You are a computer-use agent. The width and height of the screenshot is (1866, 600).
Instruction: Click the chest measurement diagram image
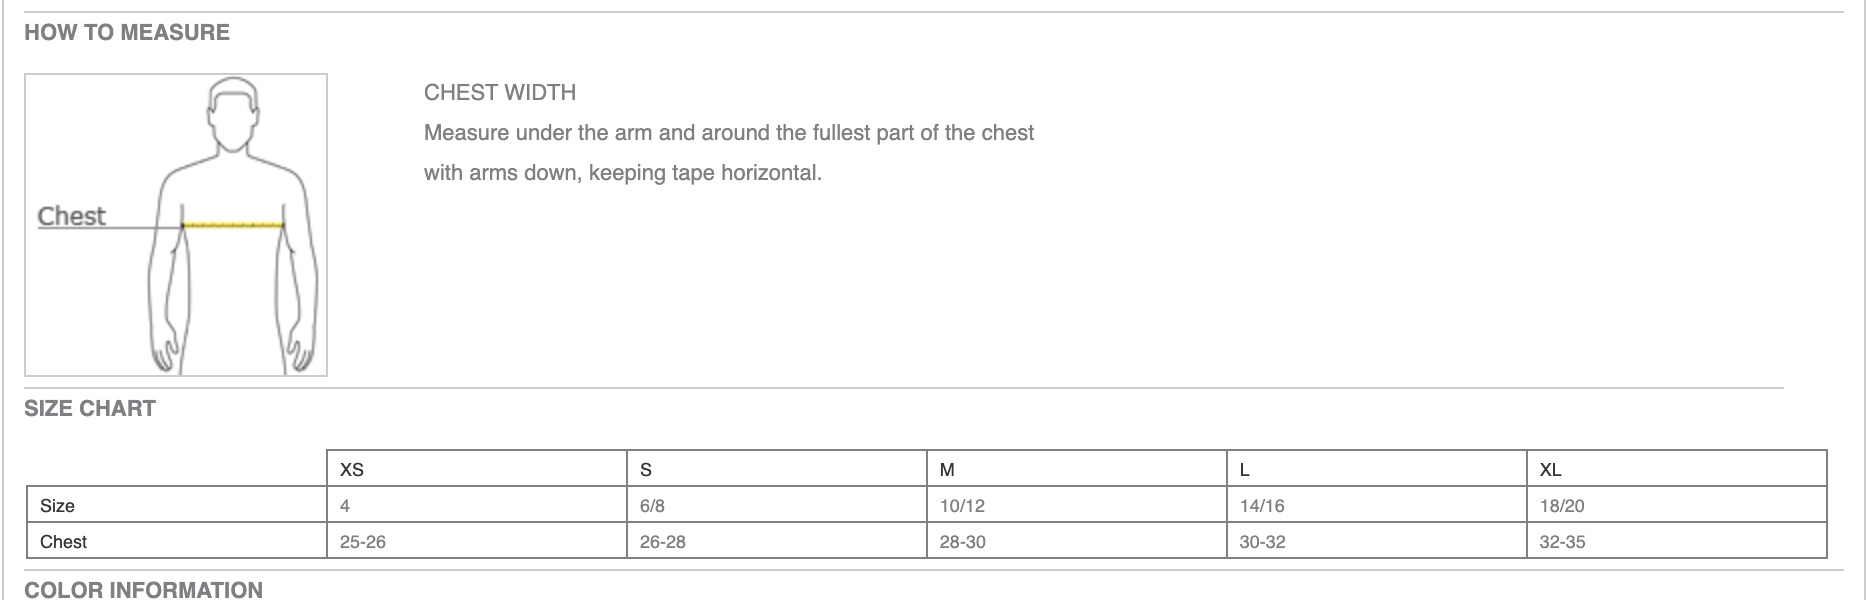tap(176, 225)
